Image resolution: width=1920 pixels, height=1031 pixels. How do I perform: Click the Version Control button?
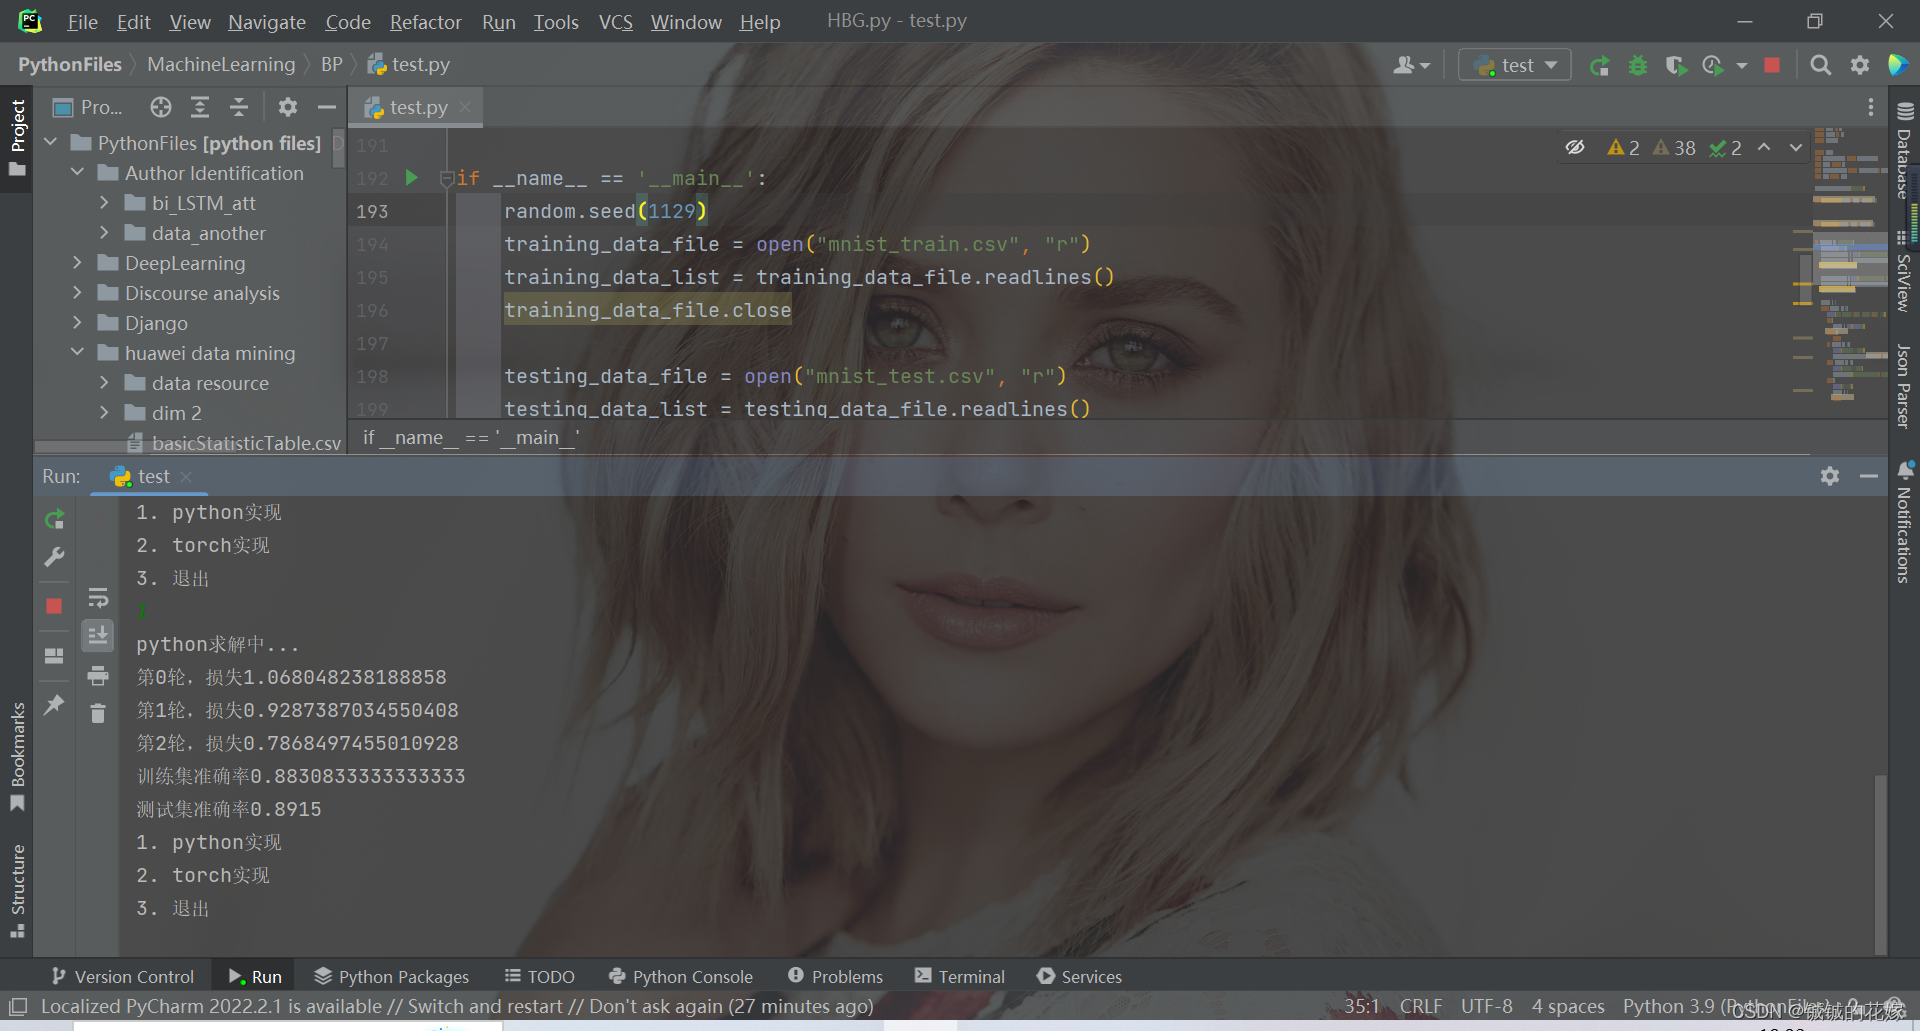click(x=123, y=976)
